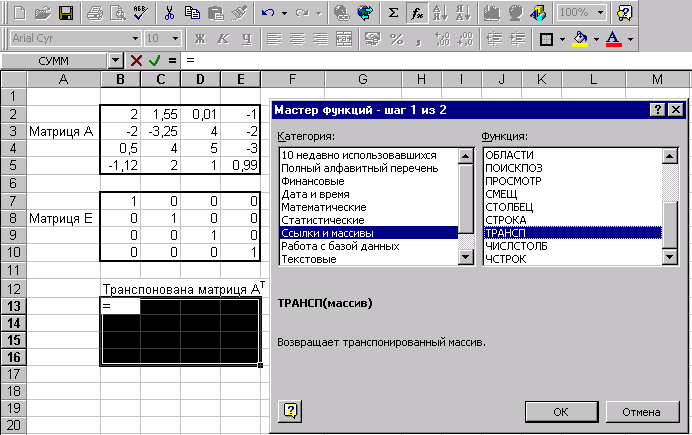
Task: Click Отмена in function wizard
Action: click(x=642, y=412)
